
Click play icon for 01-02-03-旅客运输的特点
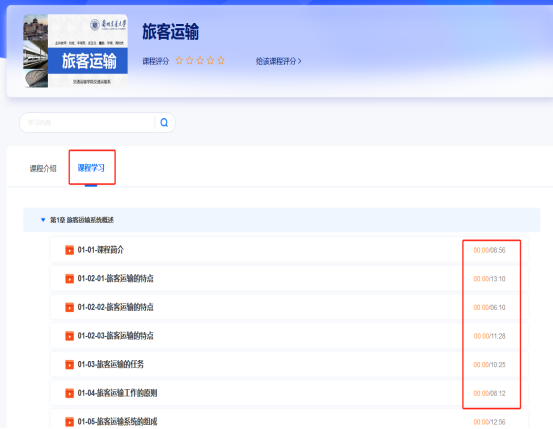click(69, 336)
